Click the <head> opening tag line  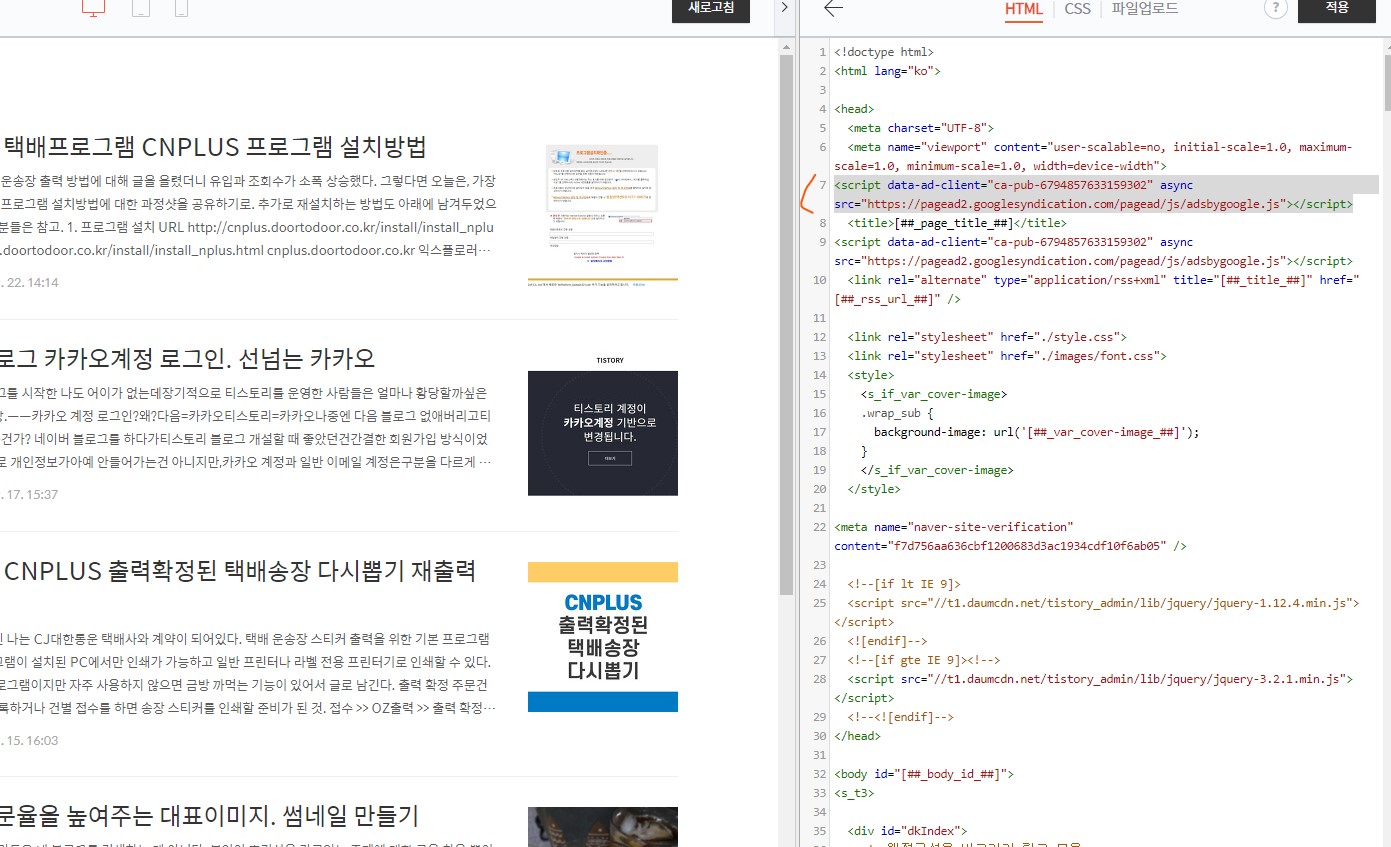tap(854, 109)
